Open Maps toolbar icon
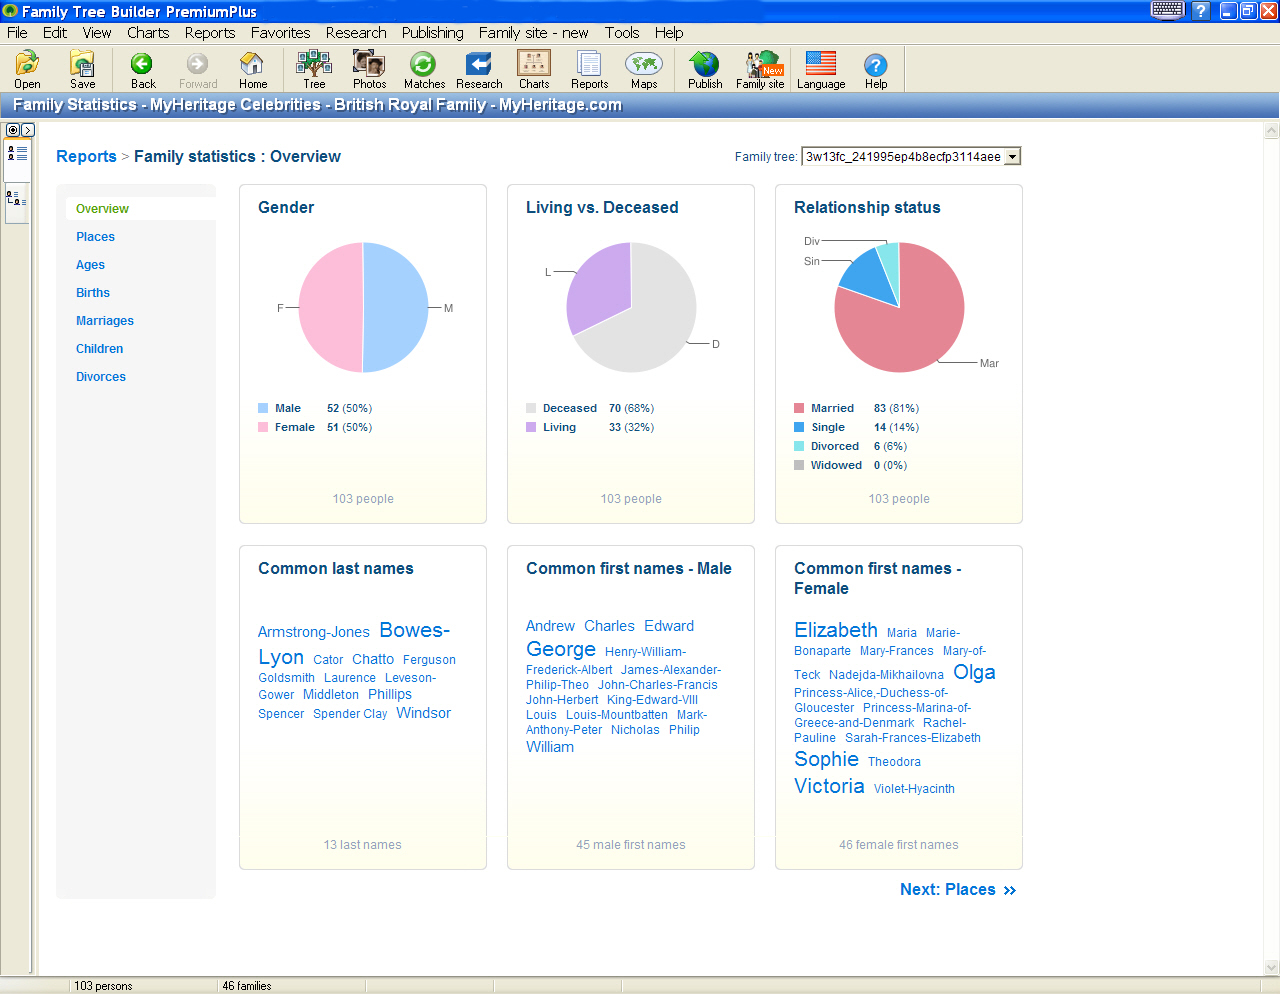This screenshot has height=994, width=1280. (x=644, y=69)
